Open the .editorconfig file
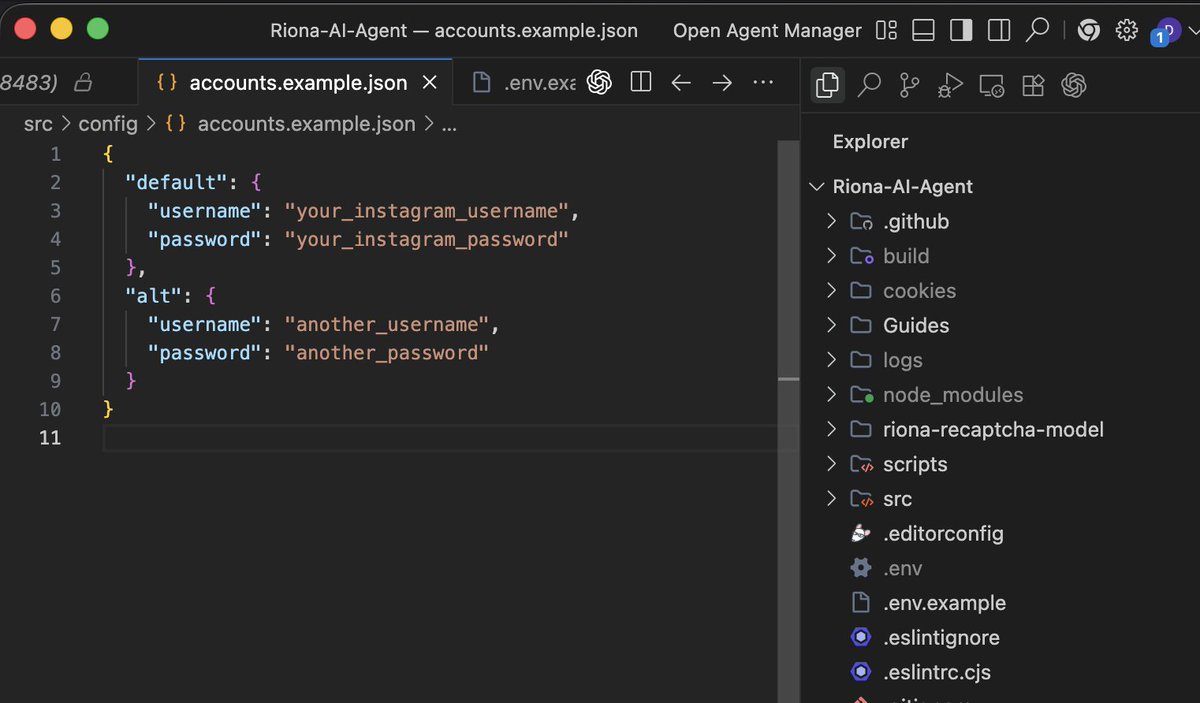The width and height of the screenshot is (1200, 703). tap(943, 534)
